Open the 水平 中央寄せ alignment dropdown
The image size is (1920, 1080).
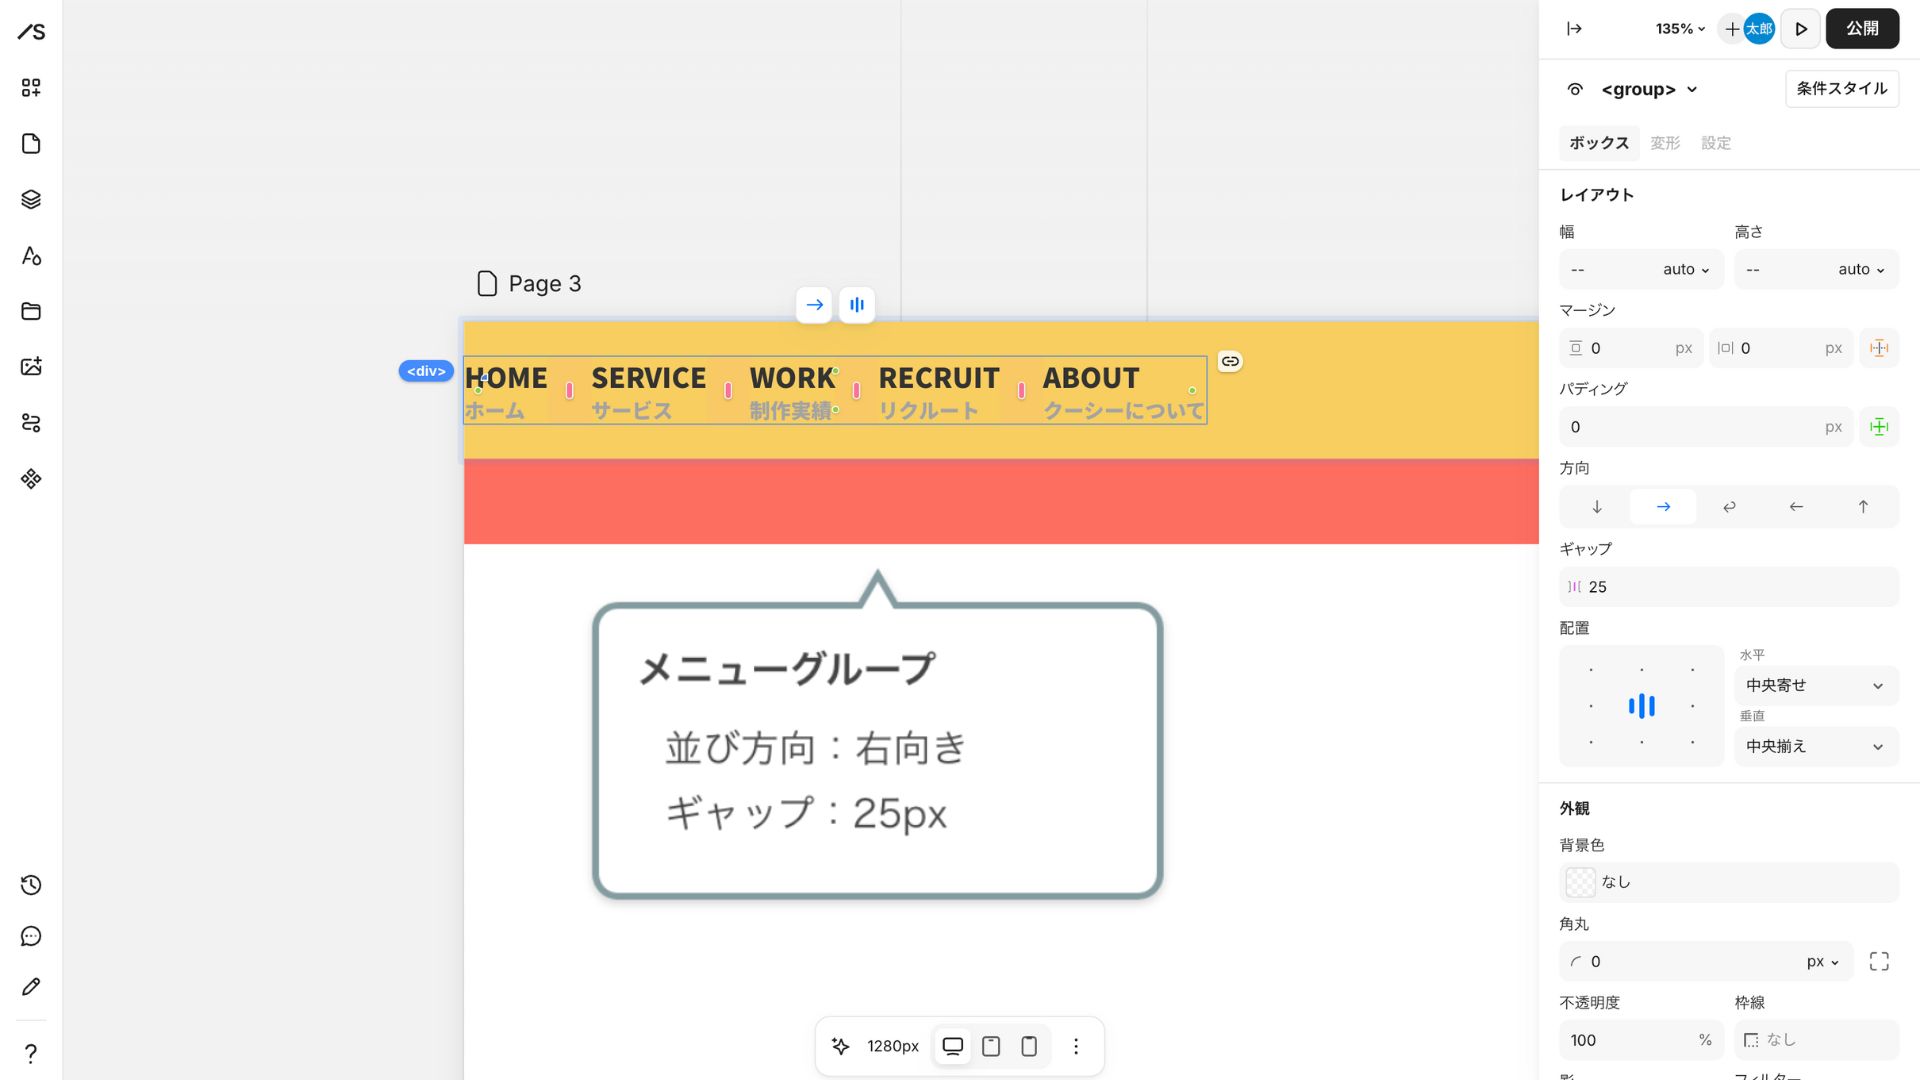1816,685
